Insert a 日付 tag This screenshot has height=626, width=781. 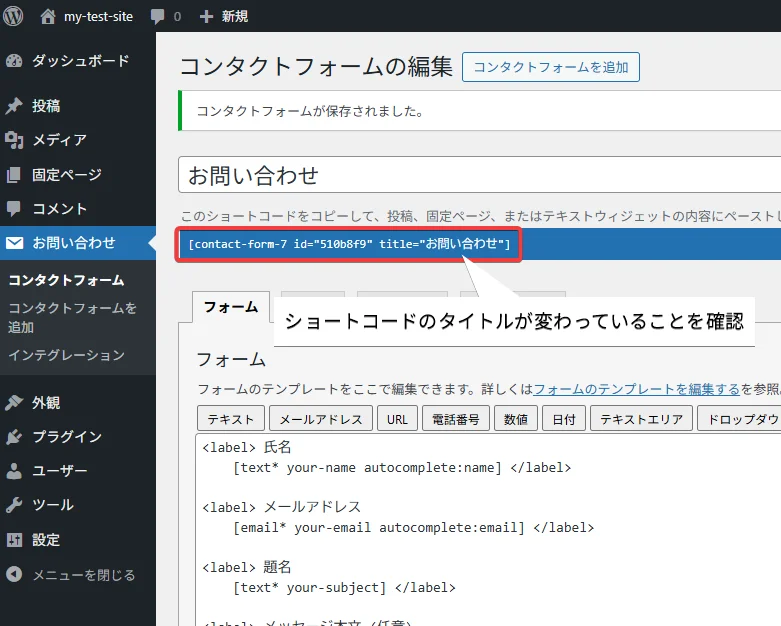click(x=564, y=419)
